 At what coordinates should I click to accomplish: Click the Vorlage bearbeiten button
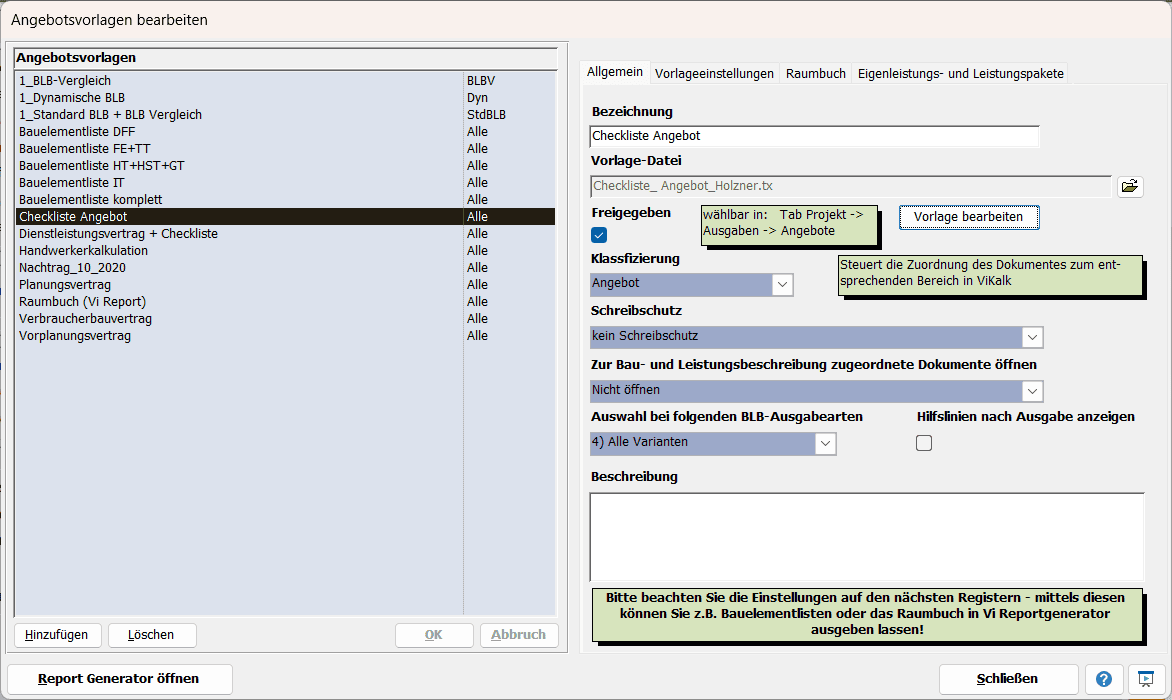968,217
